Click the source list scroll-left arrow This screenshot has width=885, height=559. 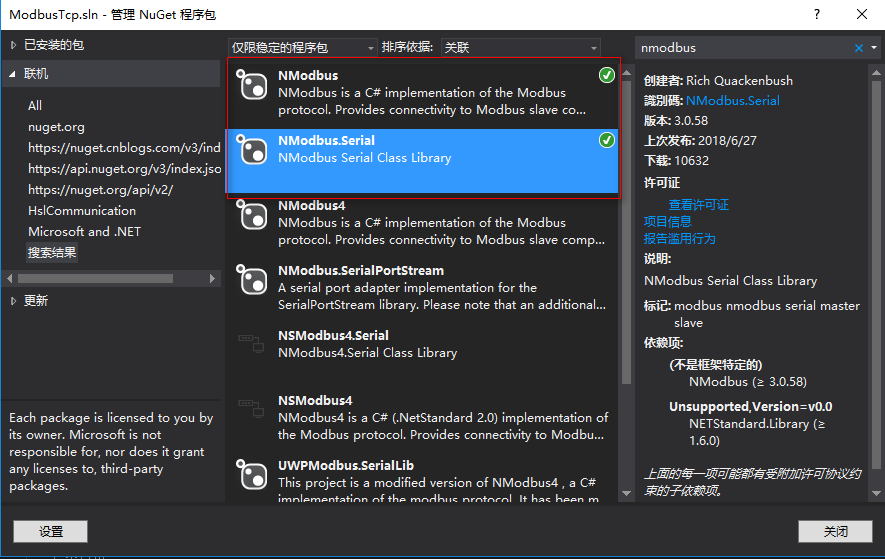point(9,278)
